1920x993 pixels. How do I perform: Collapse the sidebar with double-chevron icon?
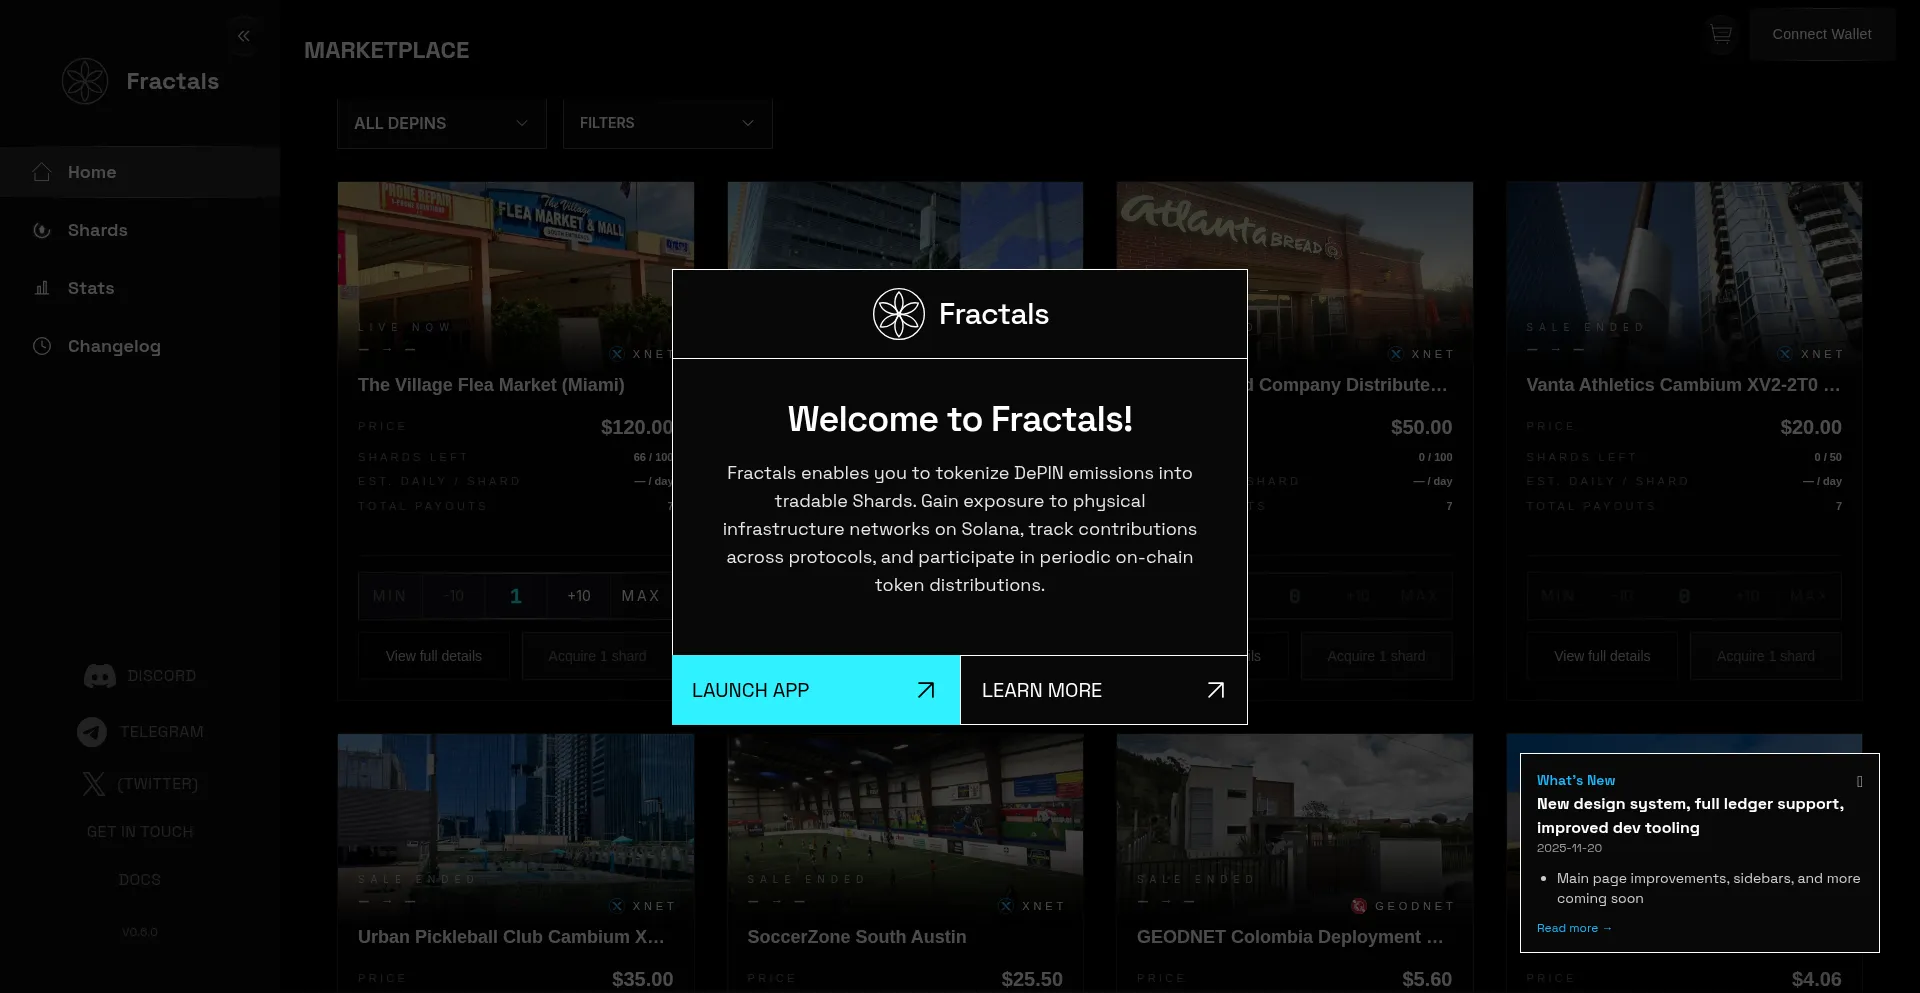(243, 36)
